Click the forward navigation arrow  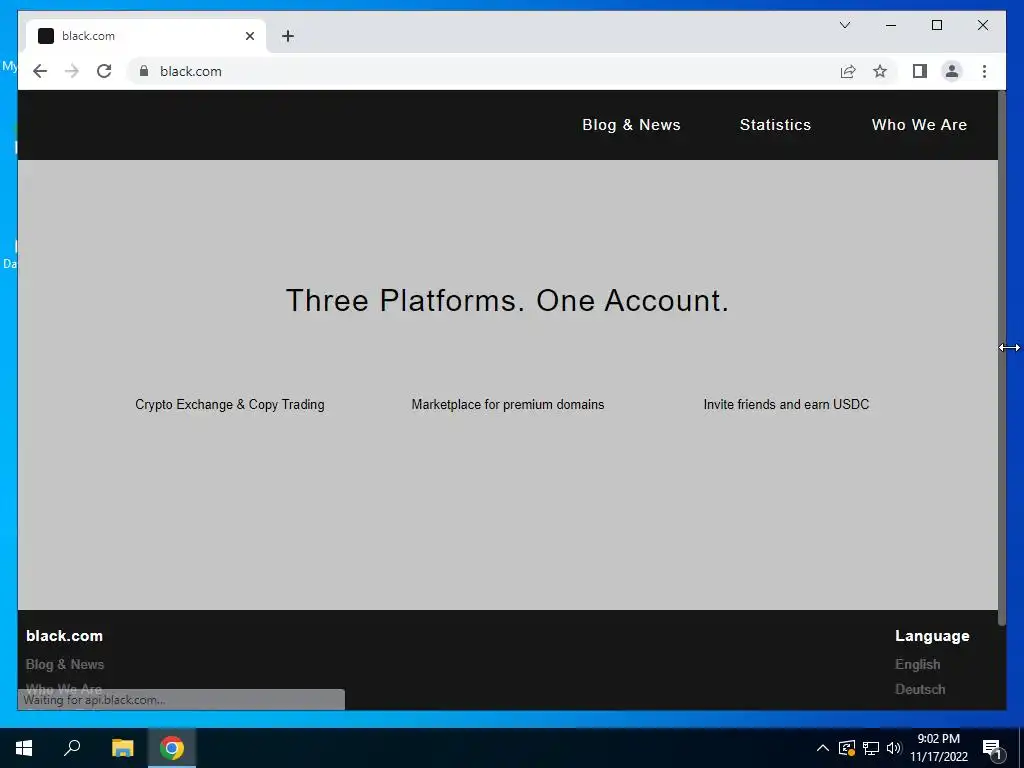[x=72, y=71]
